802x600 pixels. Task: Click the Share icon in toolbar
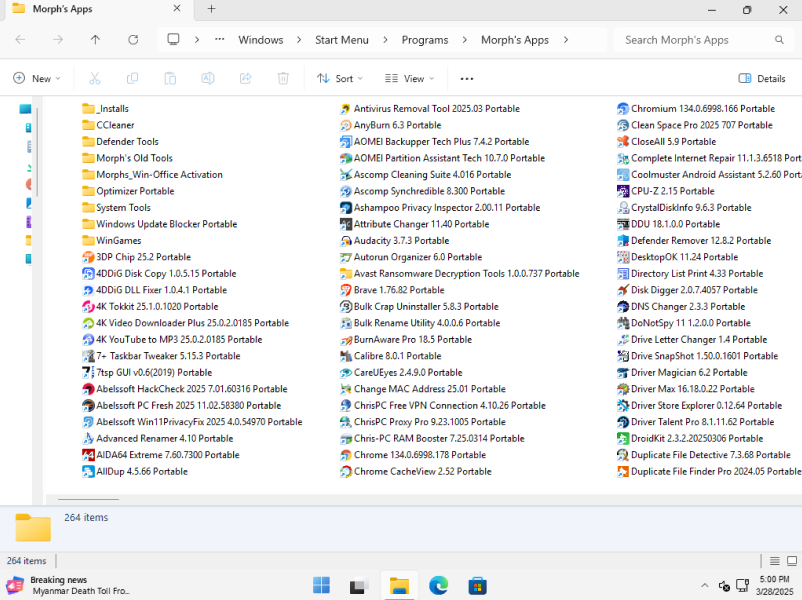pyautogui.click(x=246, y=78)
